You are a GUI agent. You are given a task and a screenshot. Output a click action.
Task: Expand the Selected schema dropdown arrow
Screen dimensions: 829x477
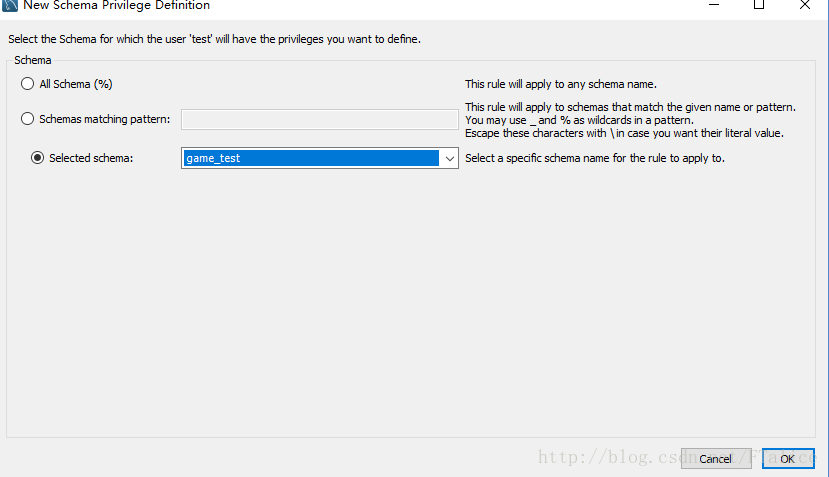pyautogui.click(x=449, y=158)
